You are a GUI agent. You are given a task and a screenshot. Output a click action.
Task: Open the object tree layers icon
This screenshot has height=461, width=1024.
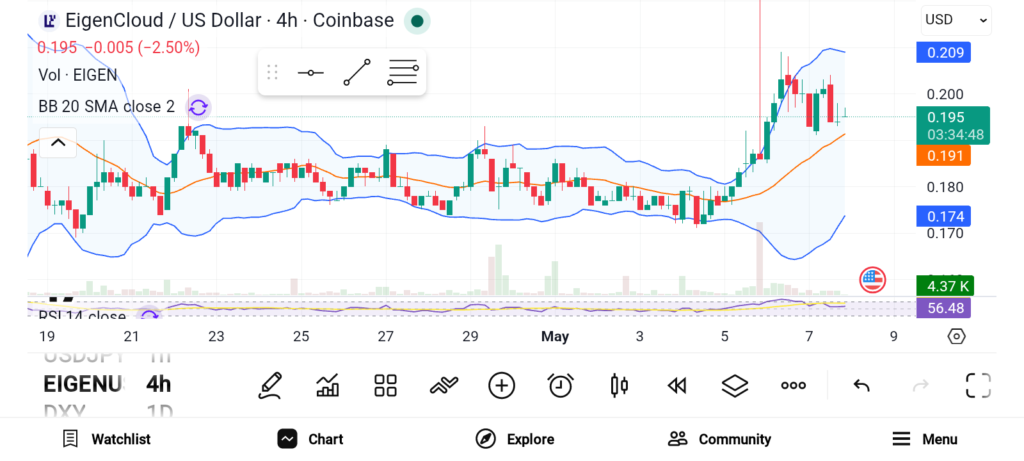click(x=735, y=385)
